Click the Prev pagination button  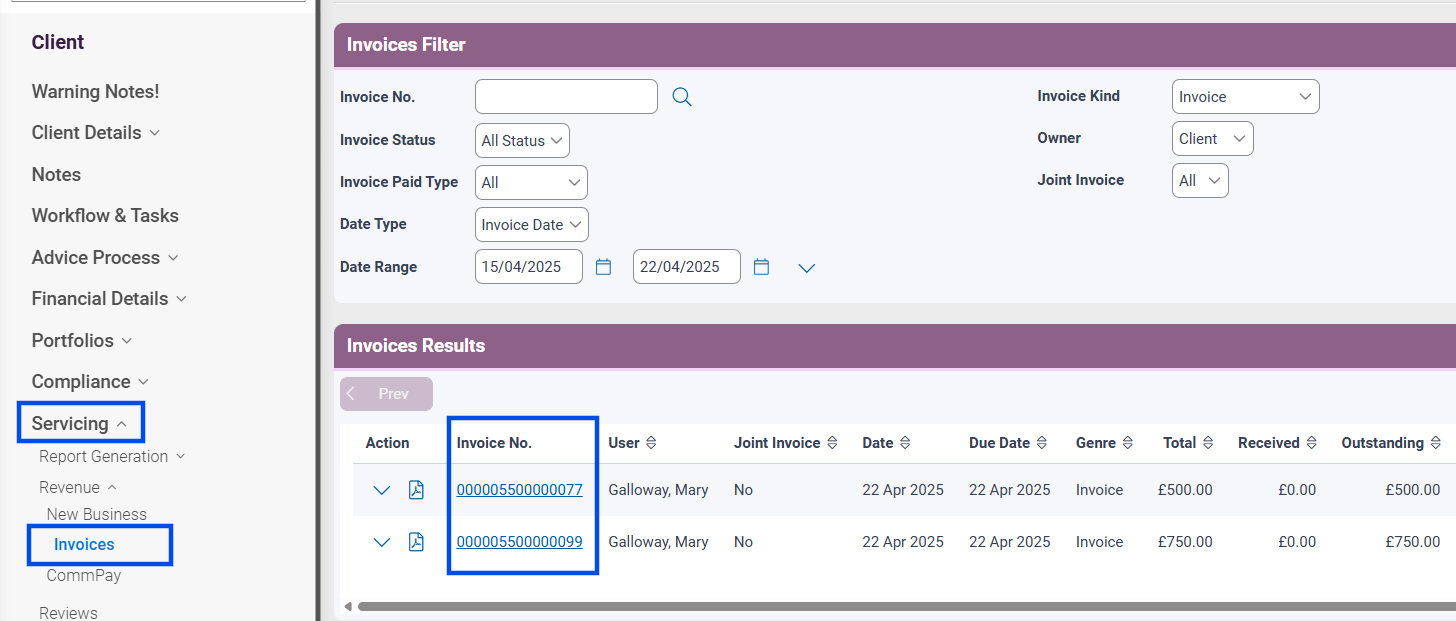pyautogui.click(x=386, y=393)
